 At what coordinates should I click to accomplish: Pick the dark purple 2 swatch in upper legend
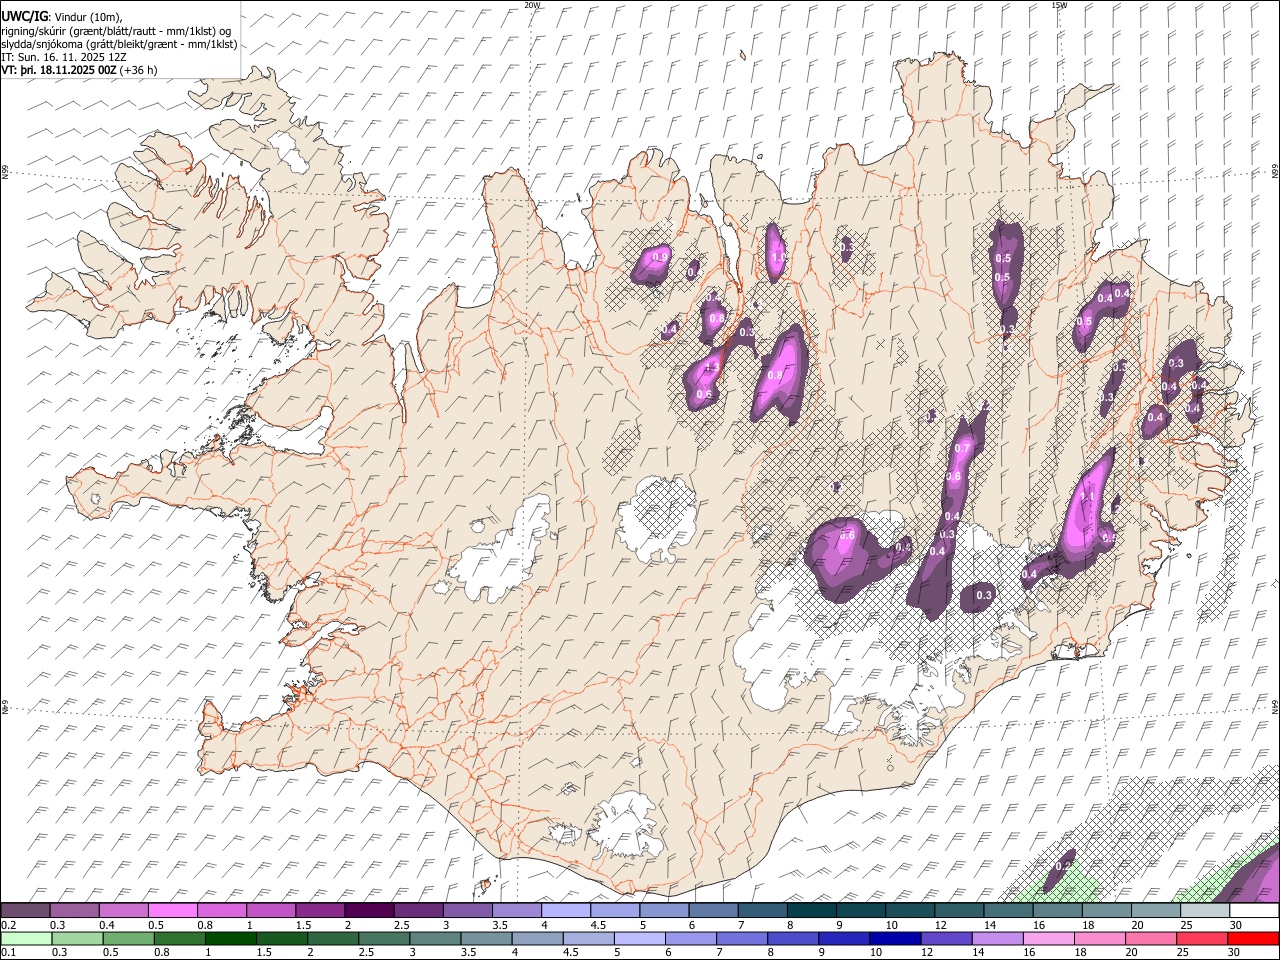point(368,911)
